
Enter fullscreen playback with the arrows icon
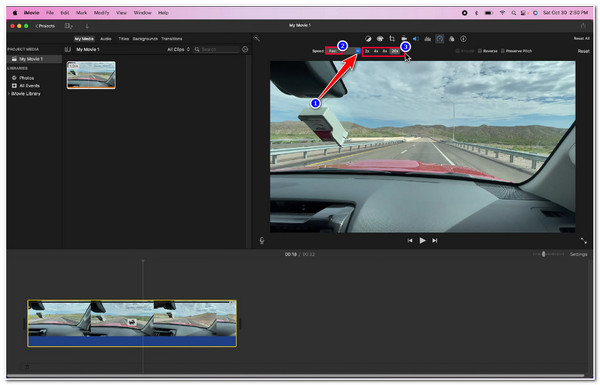584,240
